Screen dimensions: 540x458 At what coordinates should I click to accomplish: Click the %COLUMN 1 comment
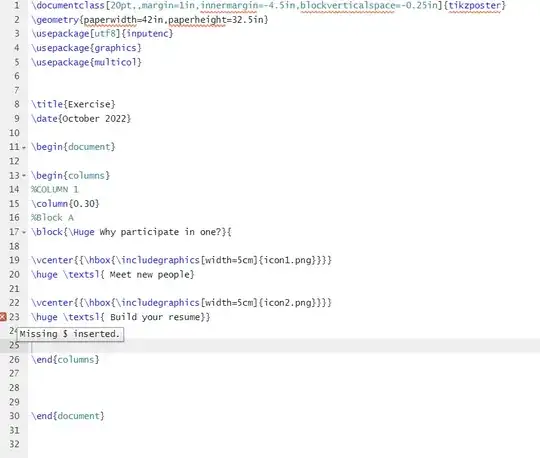54,189
